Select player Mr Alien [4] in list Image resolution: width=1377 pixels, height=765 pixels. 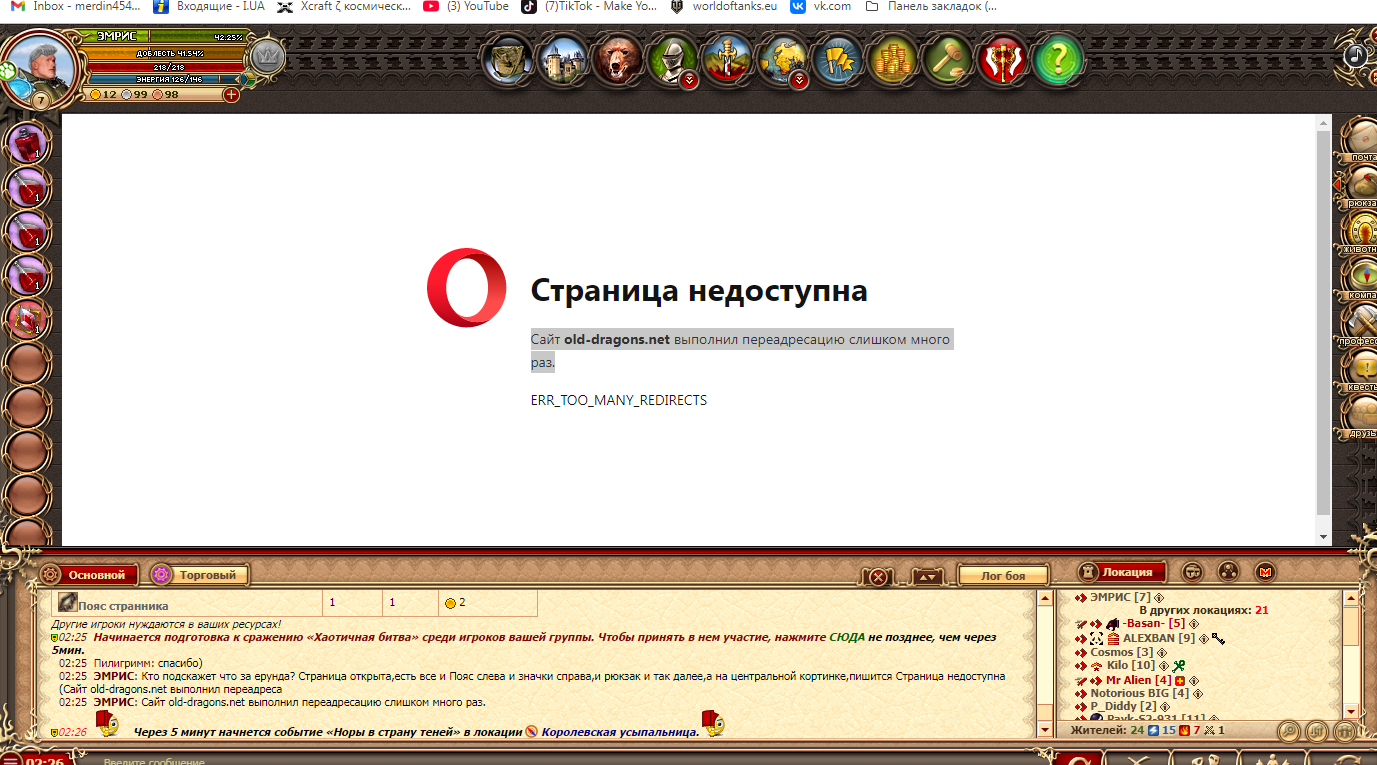(1138, 680)
